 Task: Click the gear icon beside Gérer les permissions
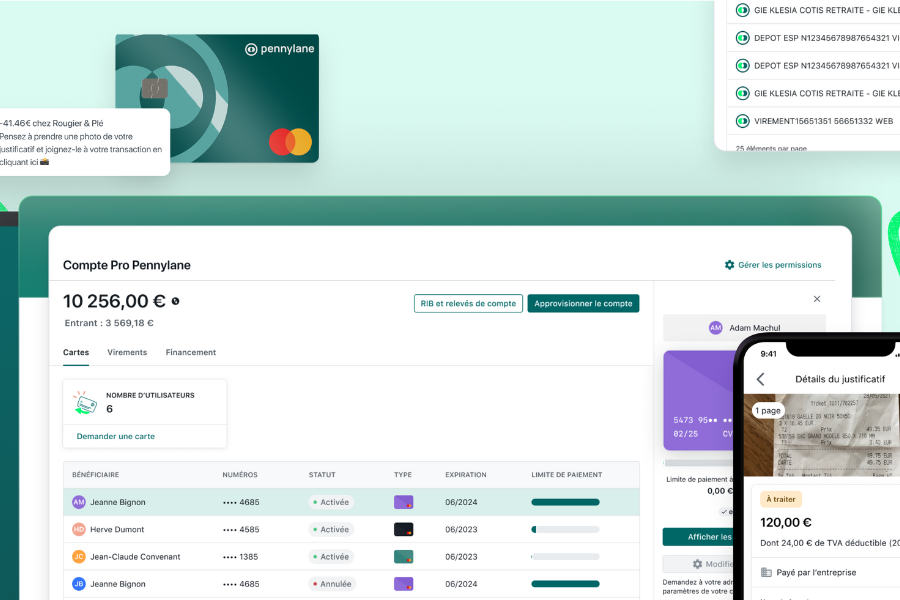pyautogui.click(x=730, y=265)
